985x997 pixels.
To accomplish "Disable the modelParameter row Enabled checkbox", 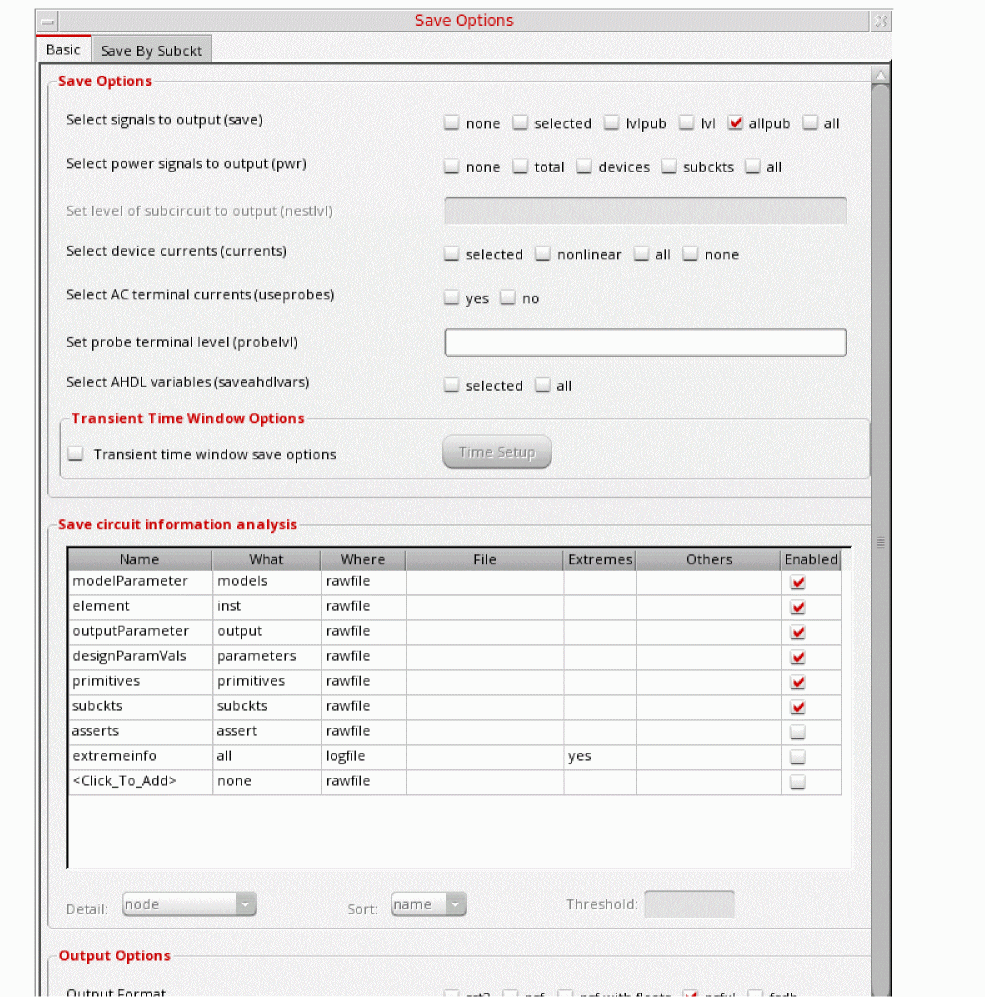I will click(x=797, y=582).
